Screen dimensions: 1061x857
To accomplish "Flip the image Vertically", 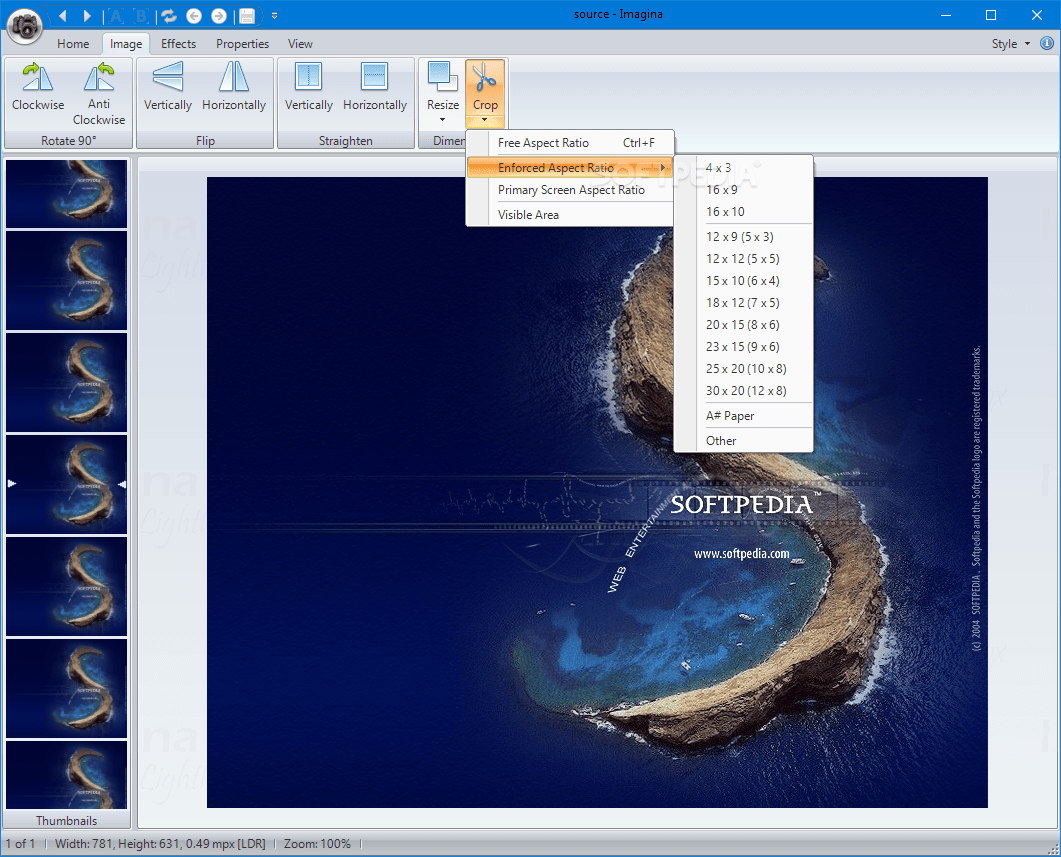I will [168, 86].
